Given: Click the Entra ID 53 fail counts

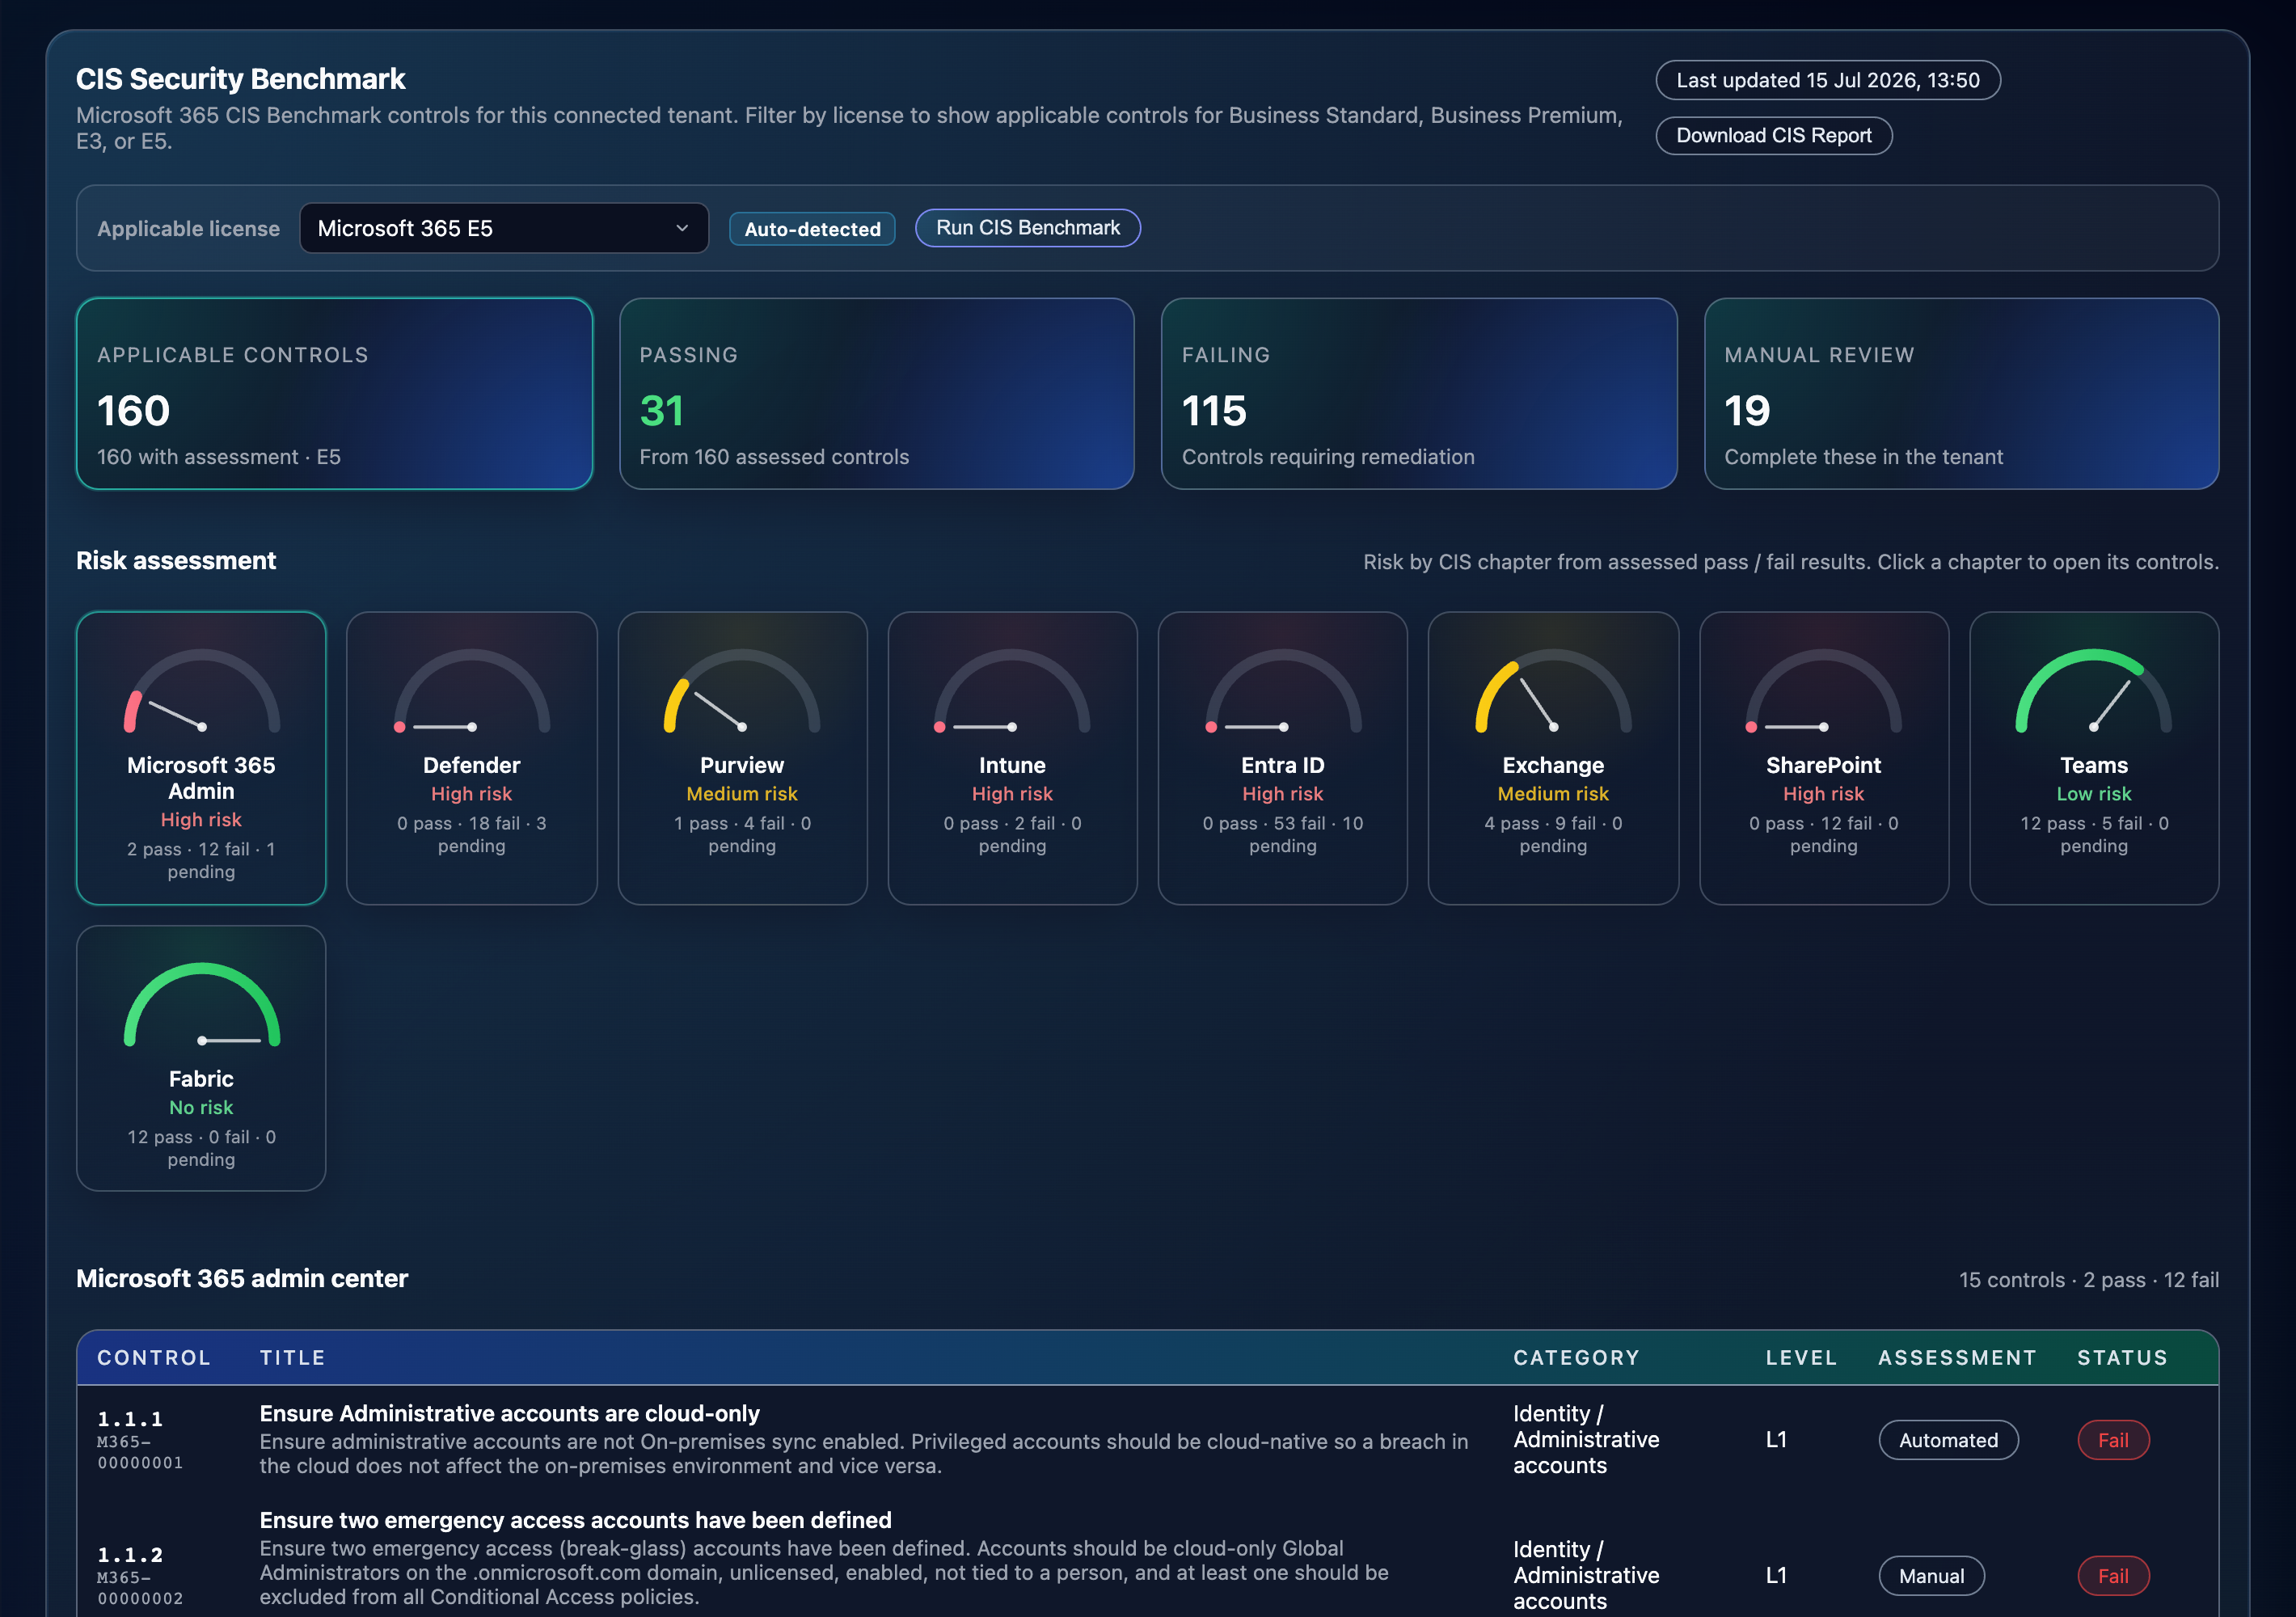Looking at the screenshot, I should click(x=1282, y=834).
